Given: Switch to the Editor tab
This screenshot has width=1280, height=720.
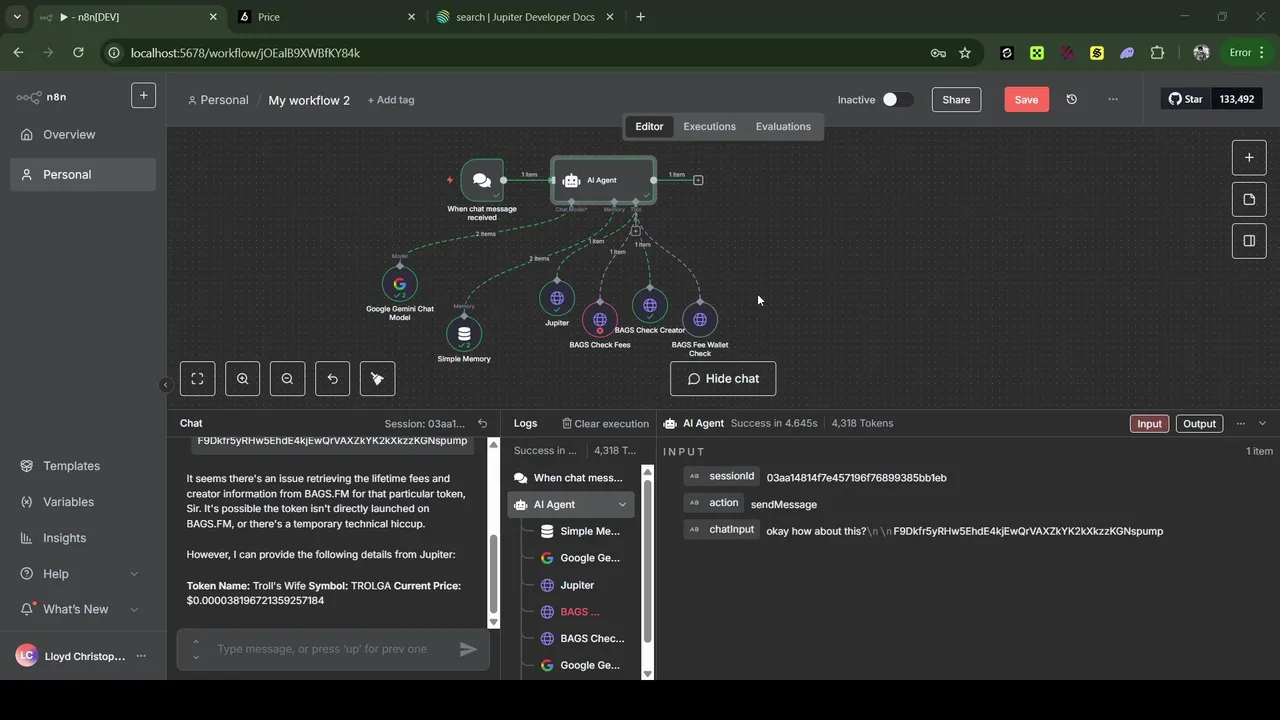Looking at the screenshot, I should (x=649, y=127).
